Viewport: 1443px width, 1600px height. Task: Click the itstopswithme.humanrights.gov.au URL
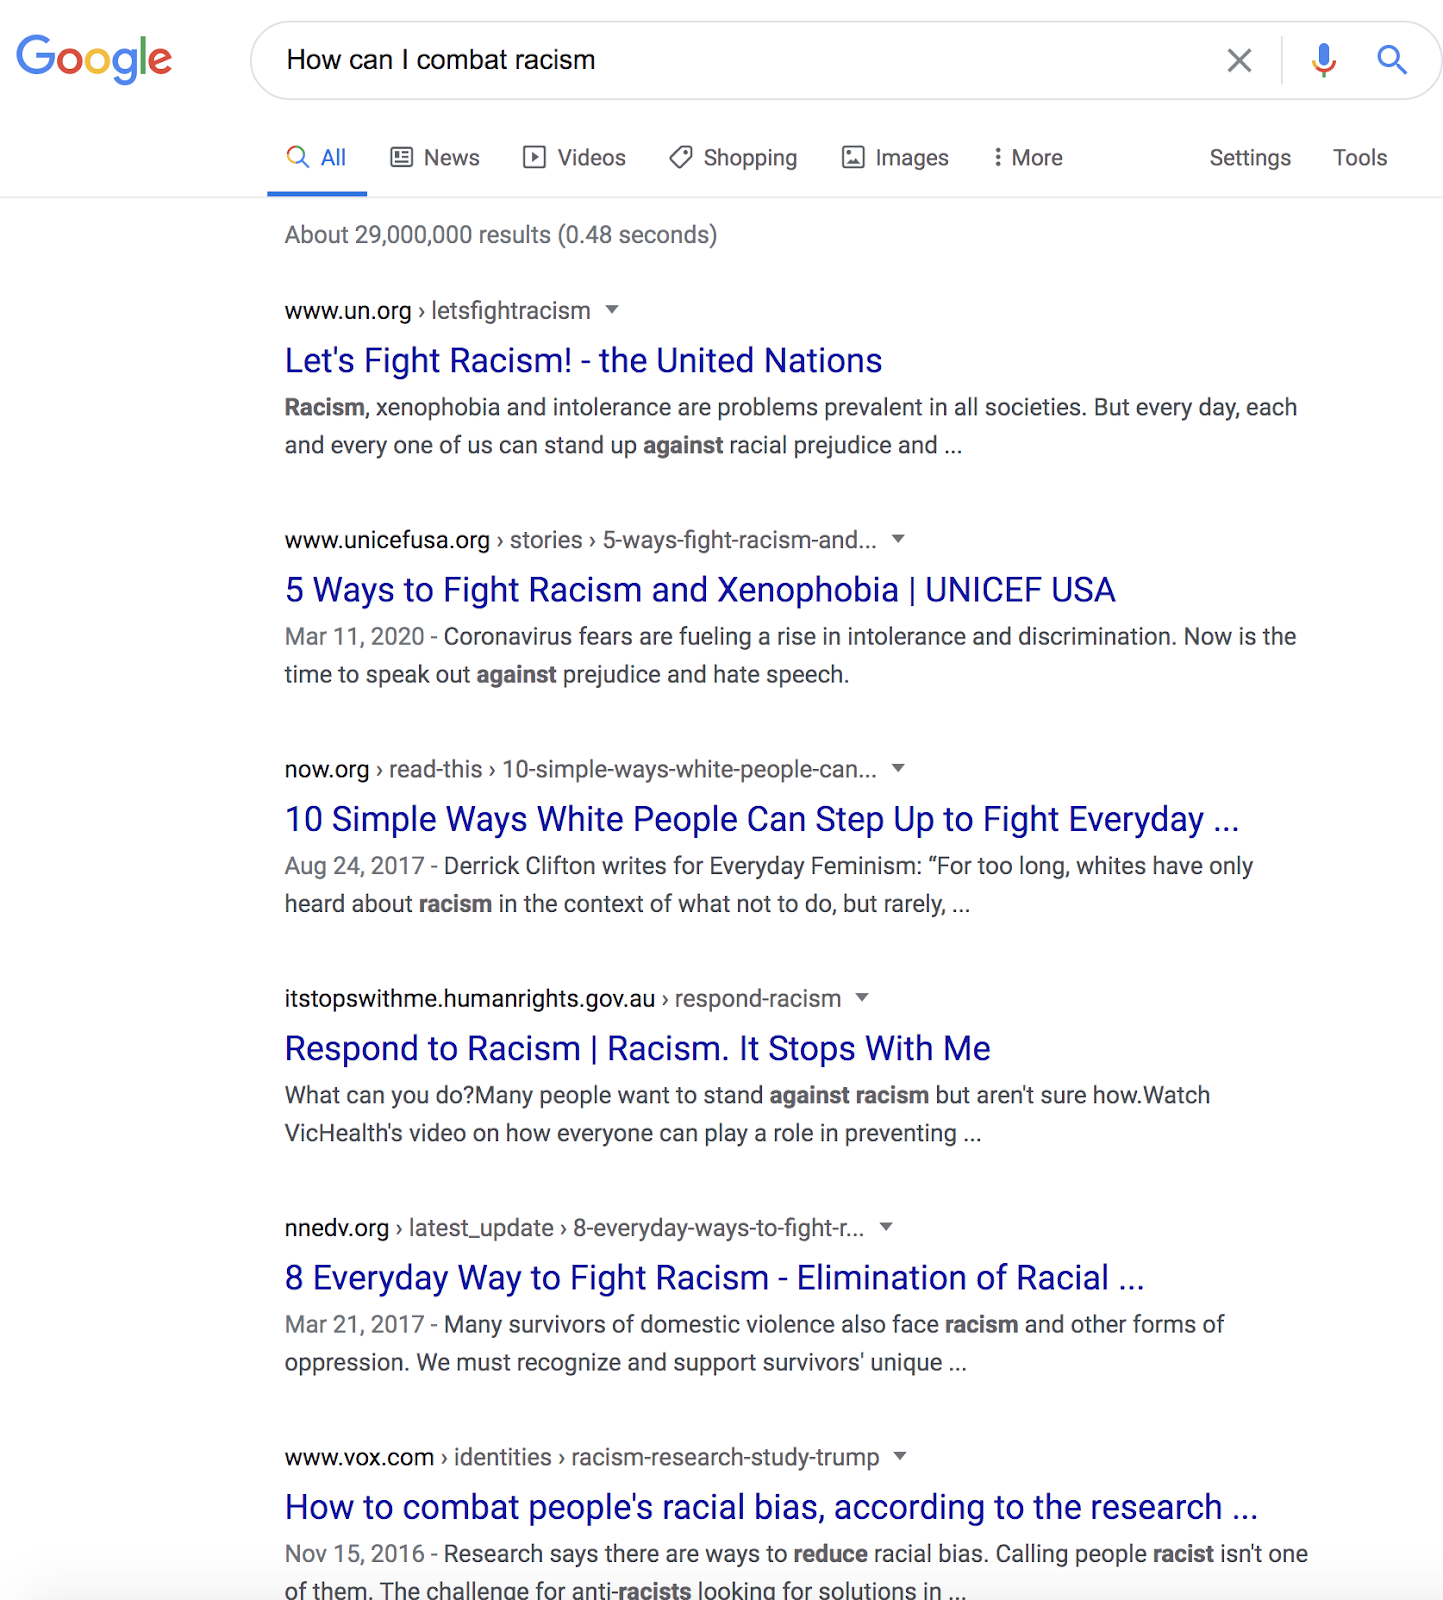click(562, 998)
